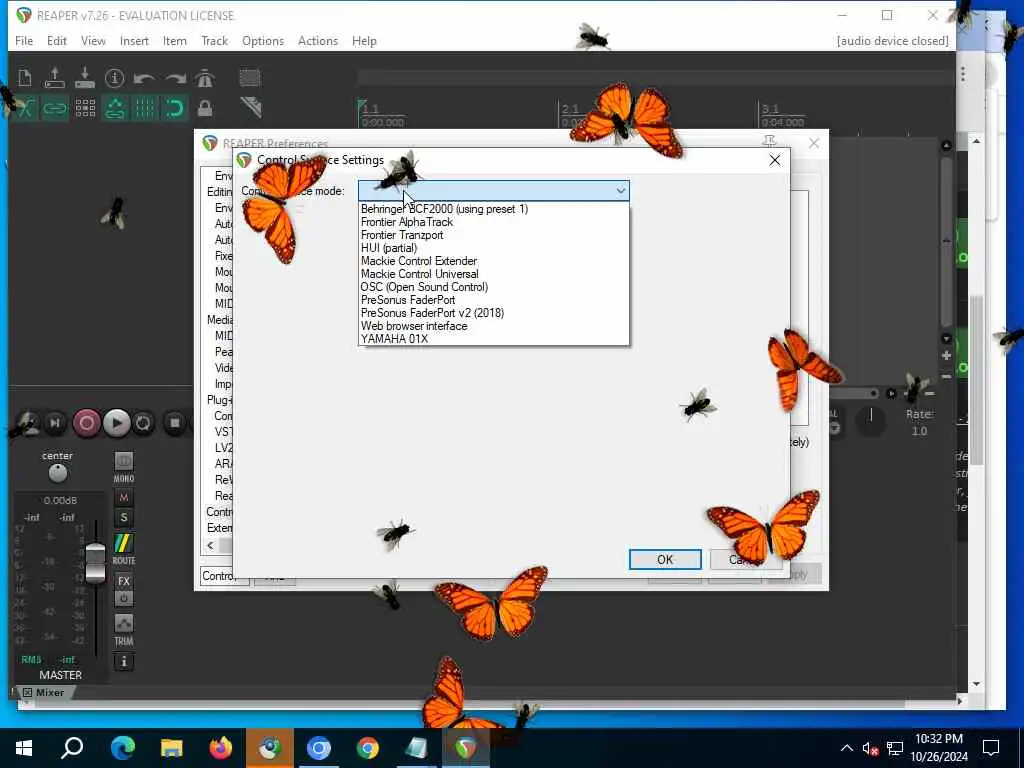Open Firefox from the taskbar
Screen dimensions: 1024x768
220,748
